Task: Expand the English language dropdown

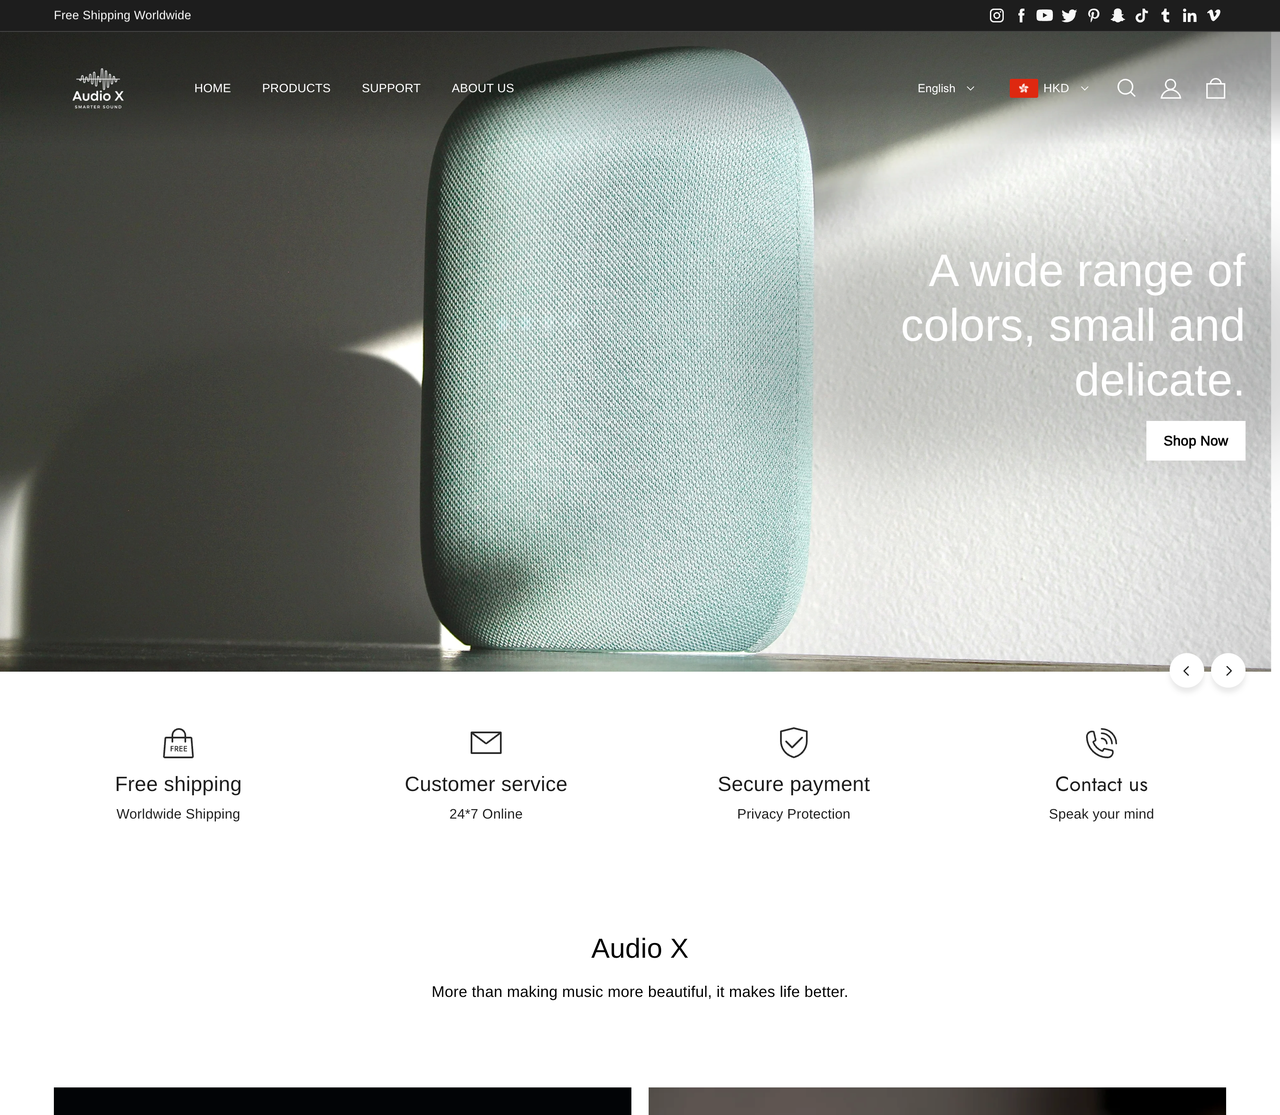Action: (x=945, y=88)
